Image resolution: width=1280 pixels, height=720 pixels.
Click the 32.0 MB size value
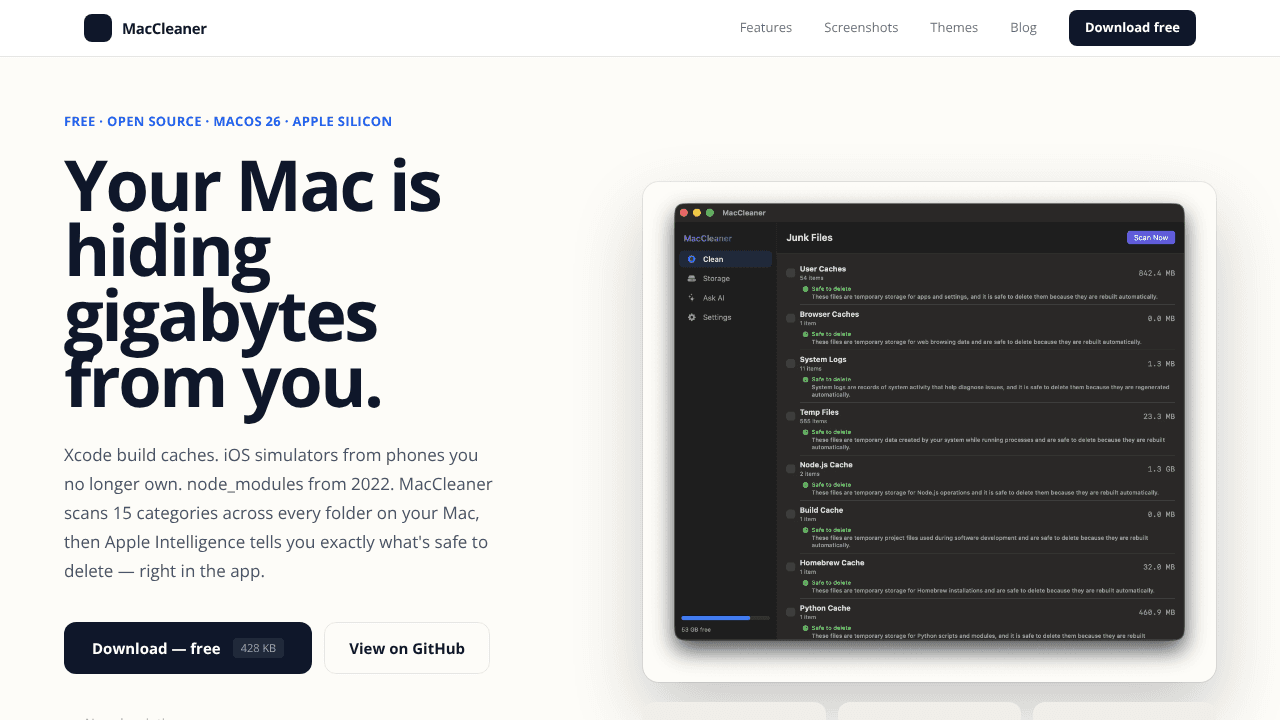coord(1159,567)
